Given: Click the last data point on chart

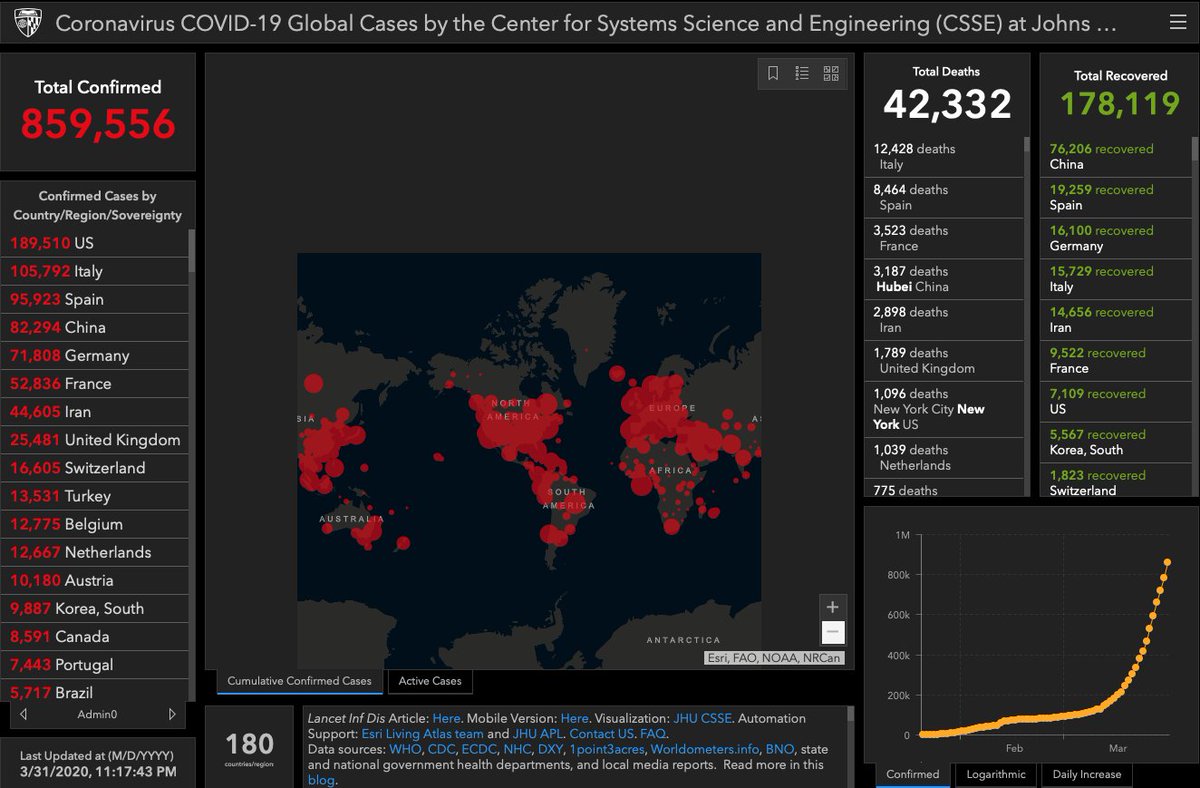Looking at the screenshot, I should (1167, 562).
